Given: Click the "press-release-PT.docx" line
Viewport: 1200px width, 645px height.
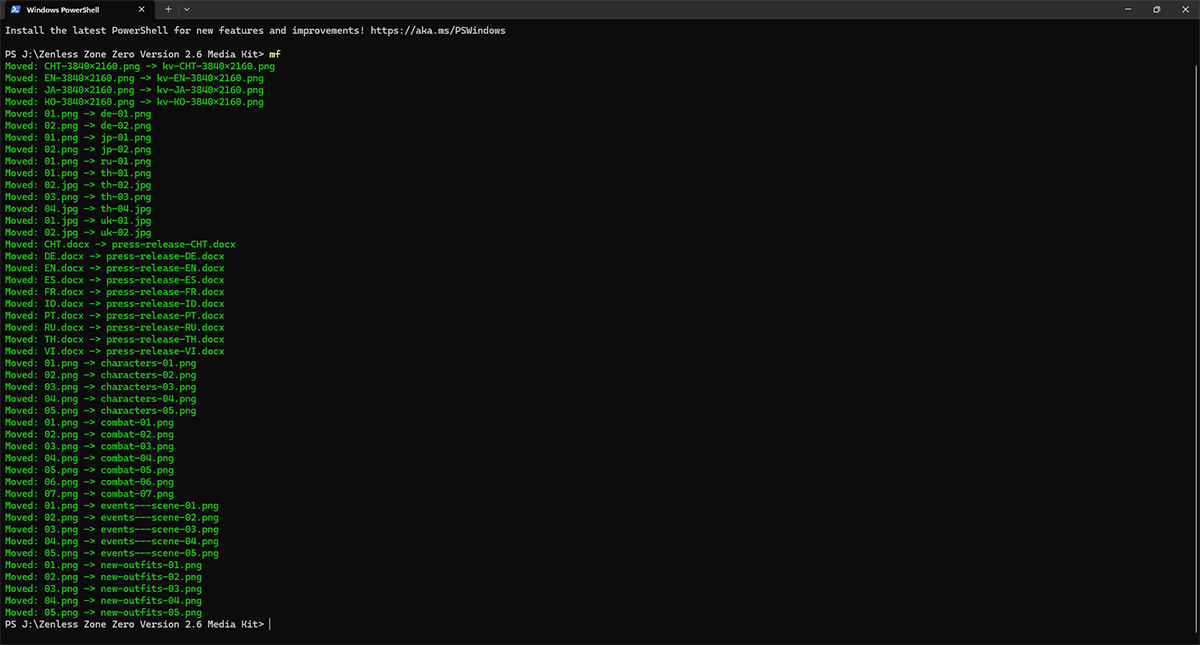Looking at the screenshot, I should pos(115,316).
